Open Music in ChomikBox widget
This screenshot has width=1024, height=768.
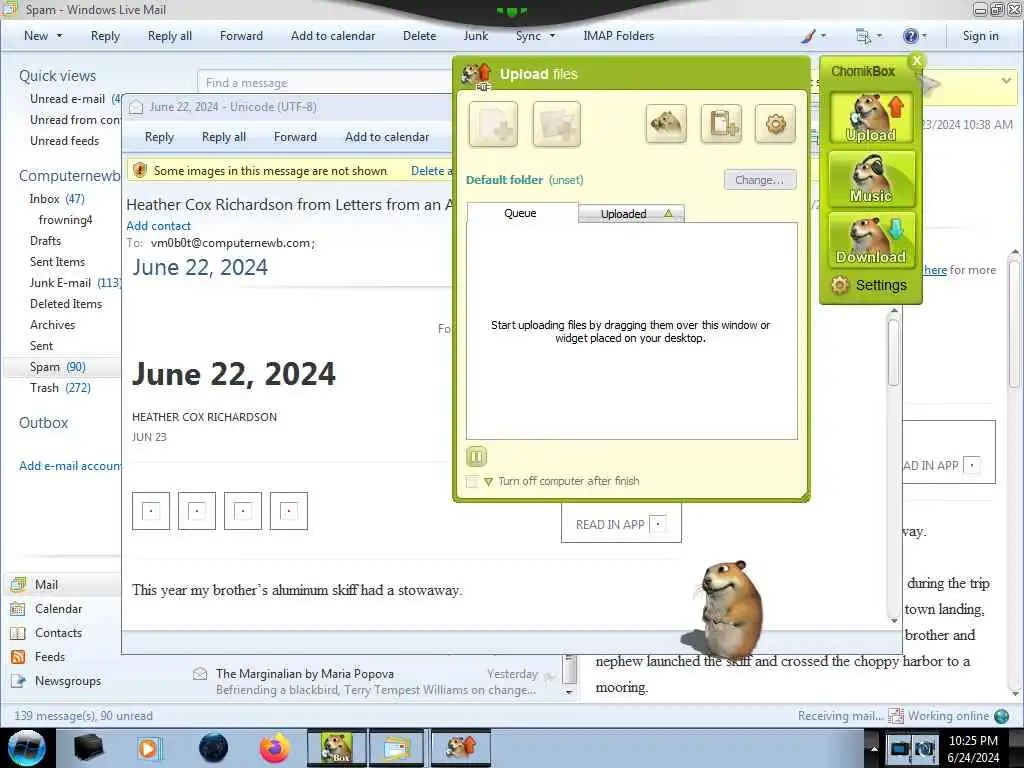871,178
